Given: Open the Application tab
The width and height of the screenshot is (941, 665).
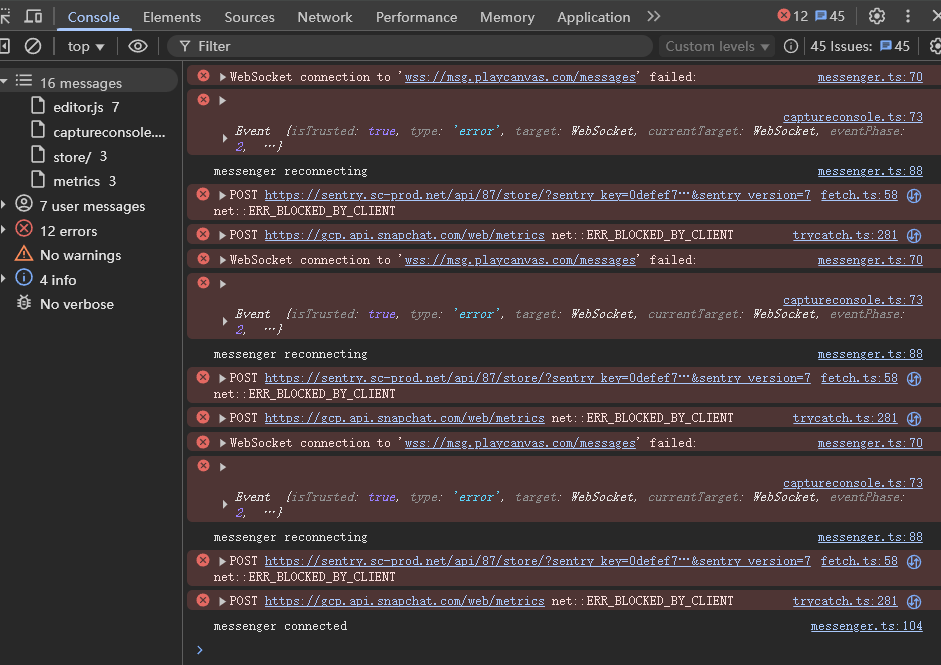Looking at the screenshot, I should coord(594,17).
